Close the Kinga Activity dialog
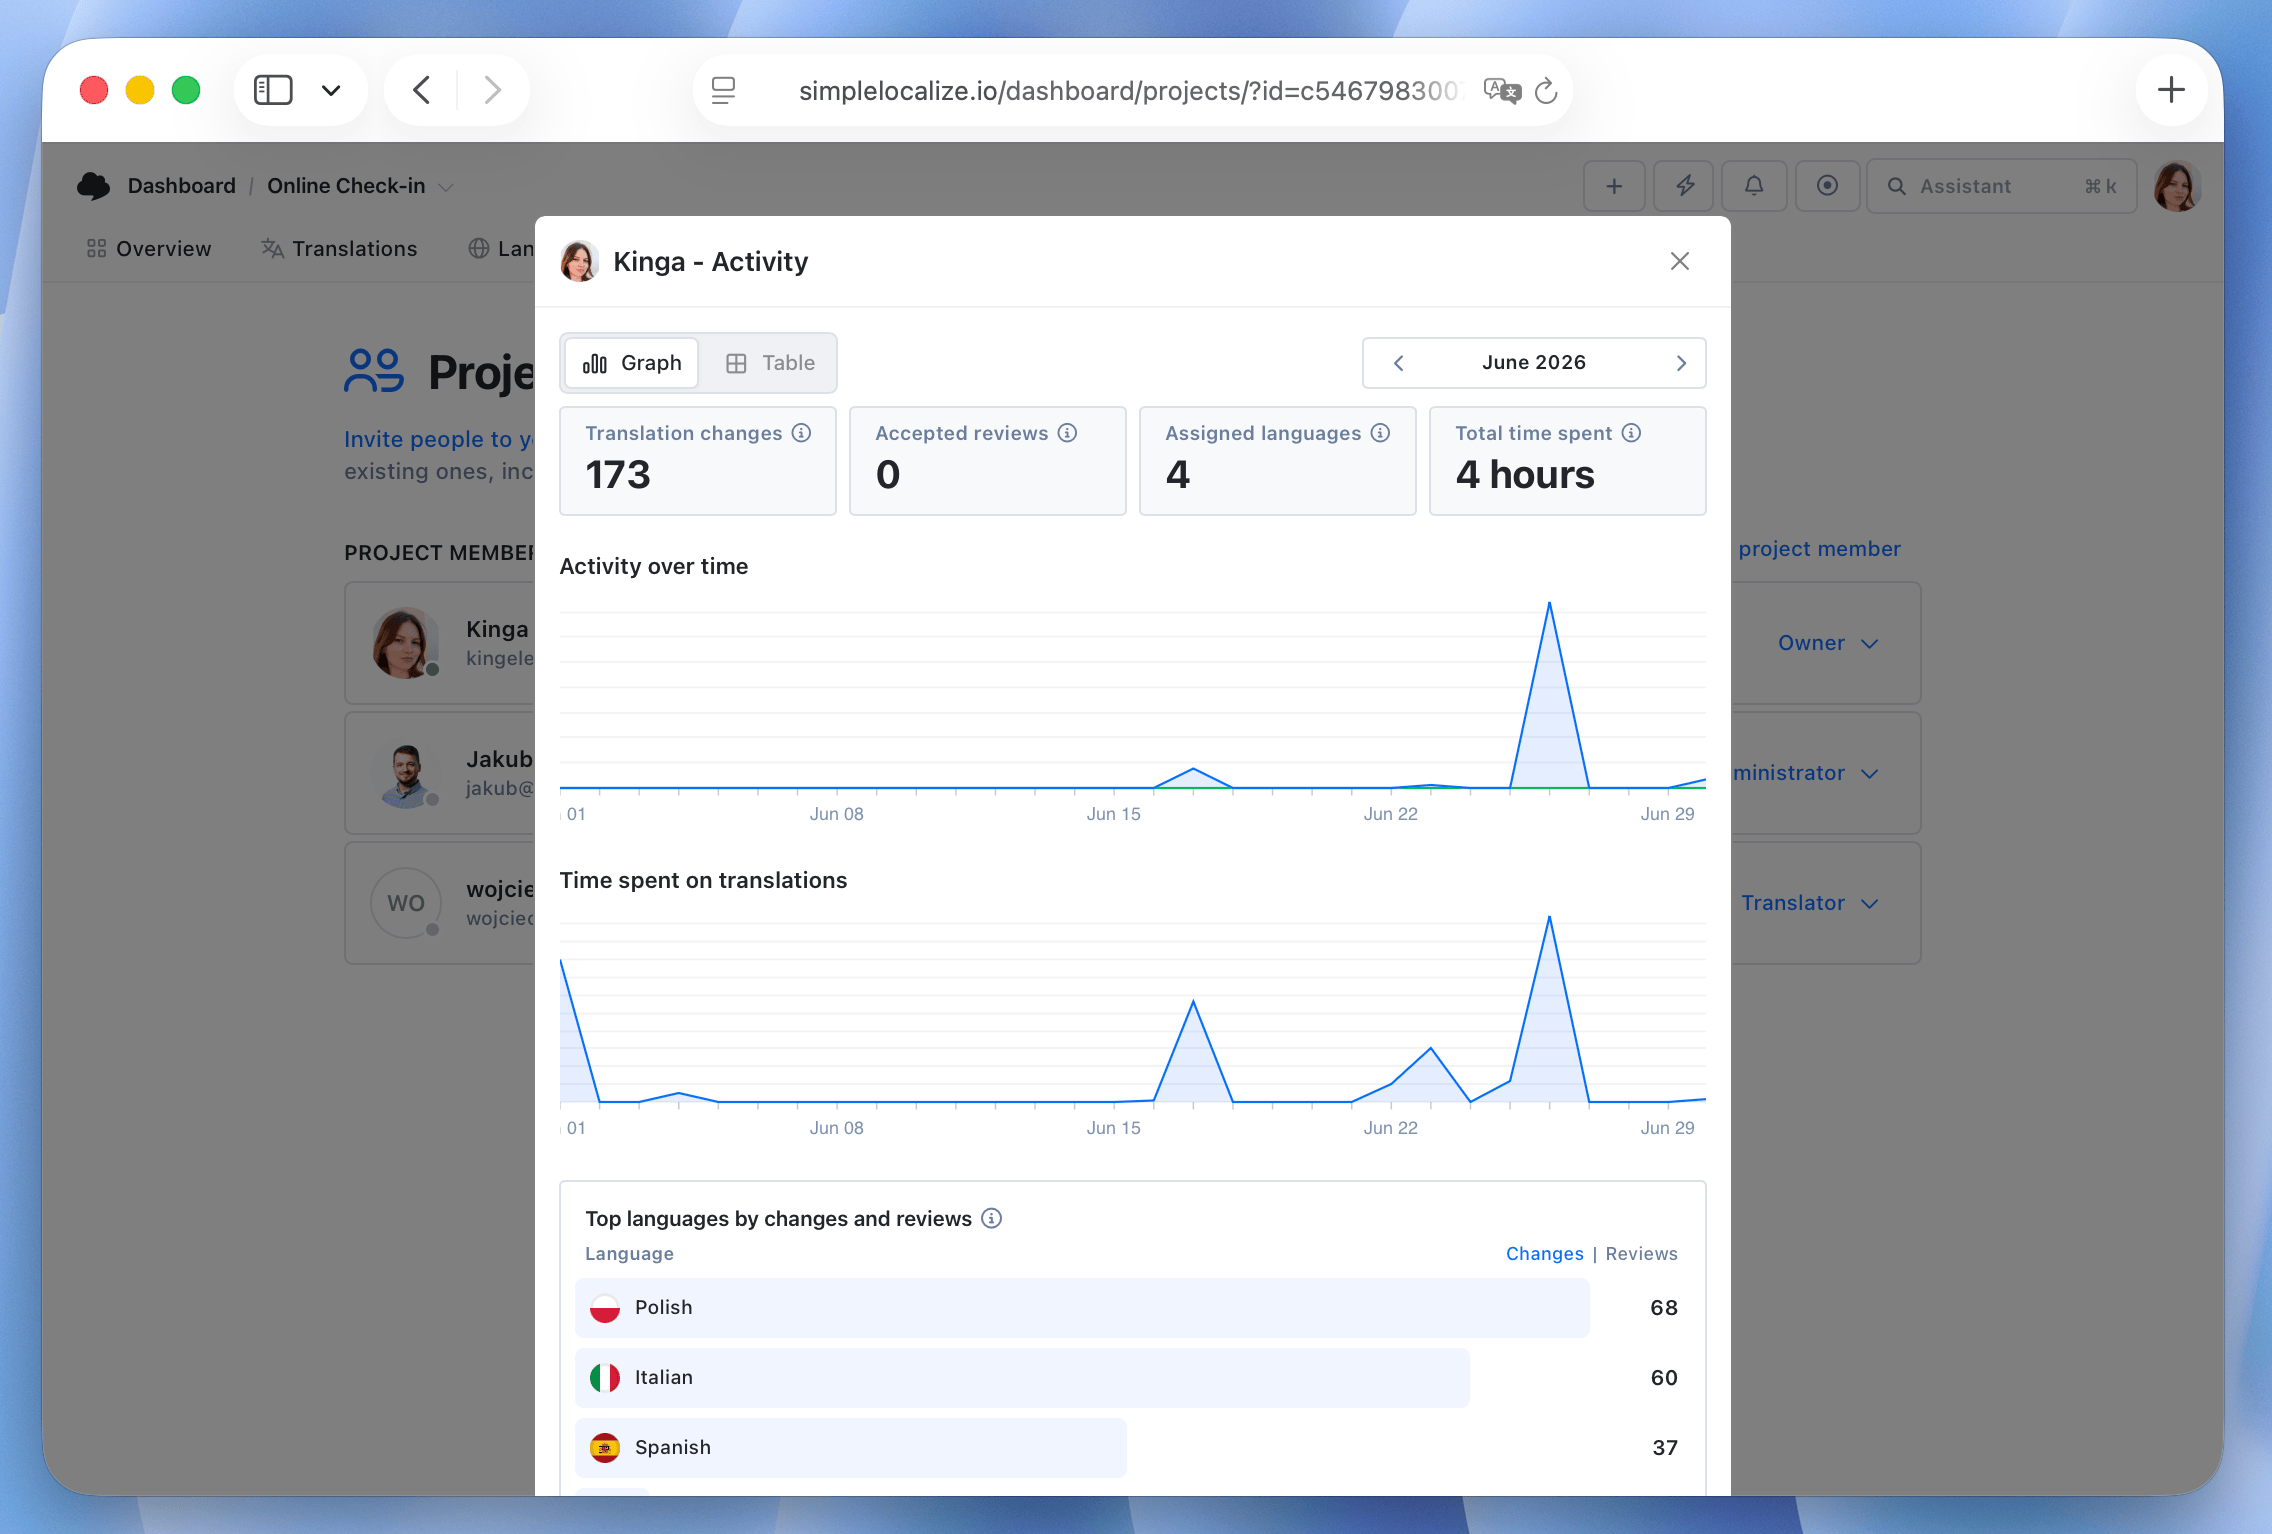 tap(1679, 261)
